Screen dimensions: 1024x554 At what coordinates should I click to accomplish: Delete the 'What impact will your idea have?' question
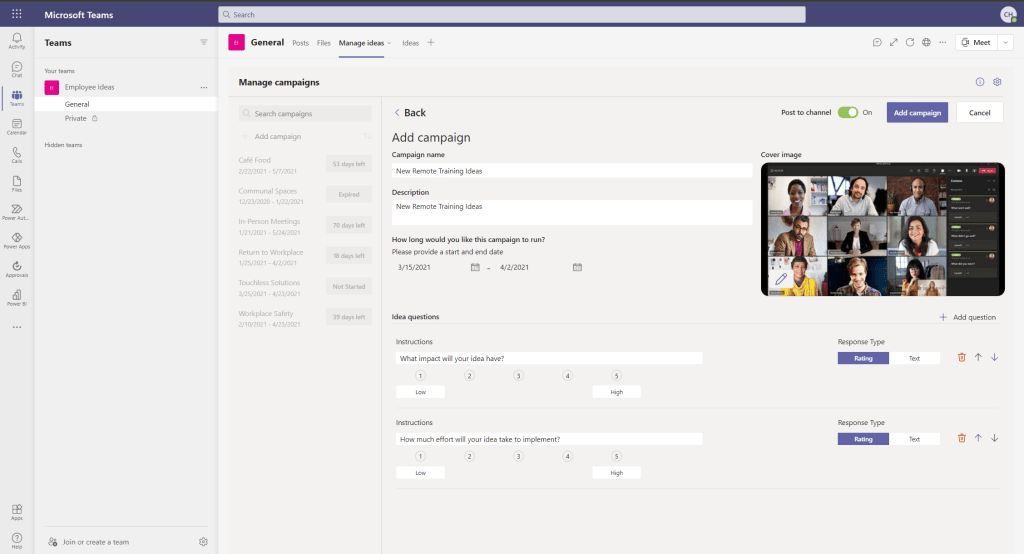[962, 357]
